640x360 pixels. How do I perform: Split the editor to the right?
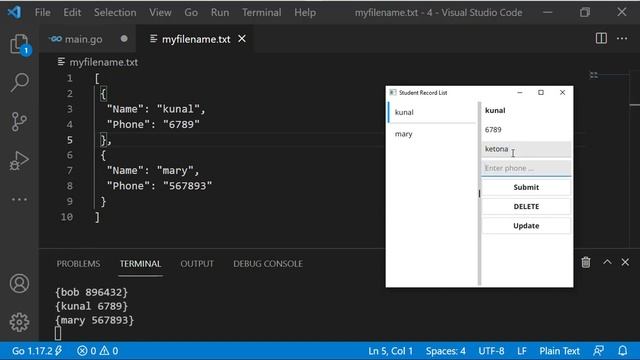(x=601, y=39)
